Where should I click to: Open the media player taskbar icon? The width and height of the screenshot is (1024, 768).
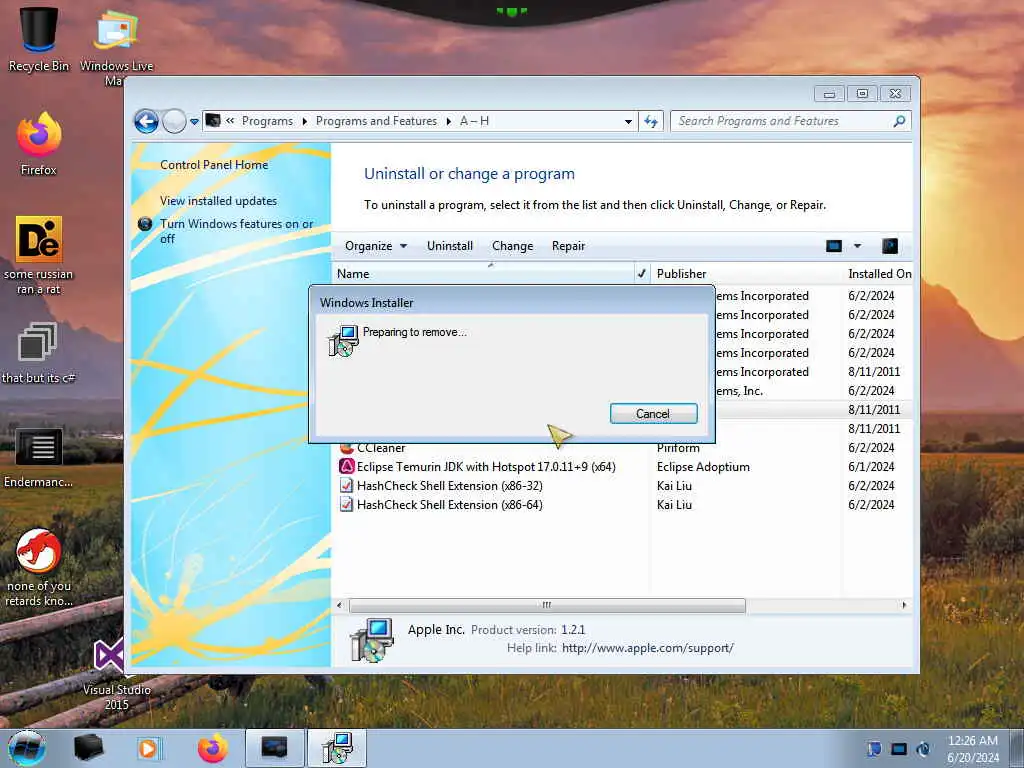click(x=148, y=748)
